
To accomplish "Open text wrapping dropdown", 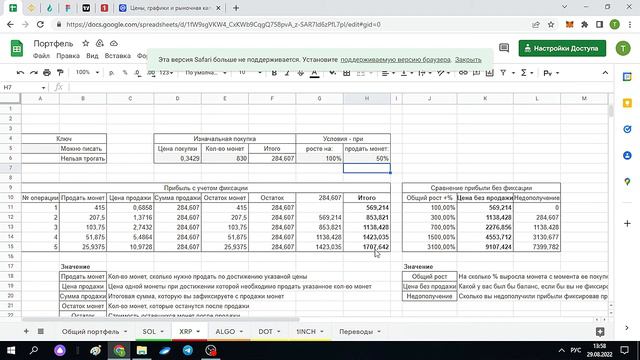I will (x=425, y=73).
